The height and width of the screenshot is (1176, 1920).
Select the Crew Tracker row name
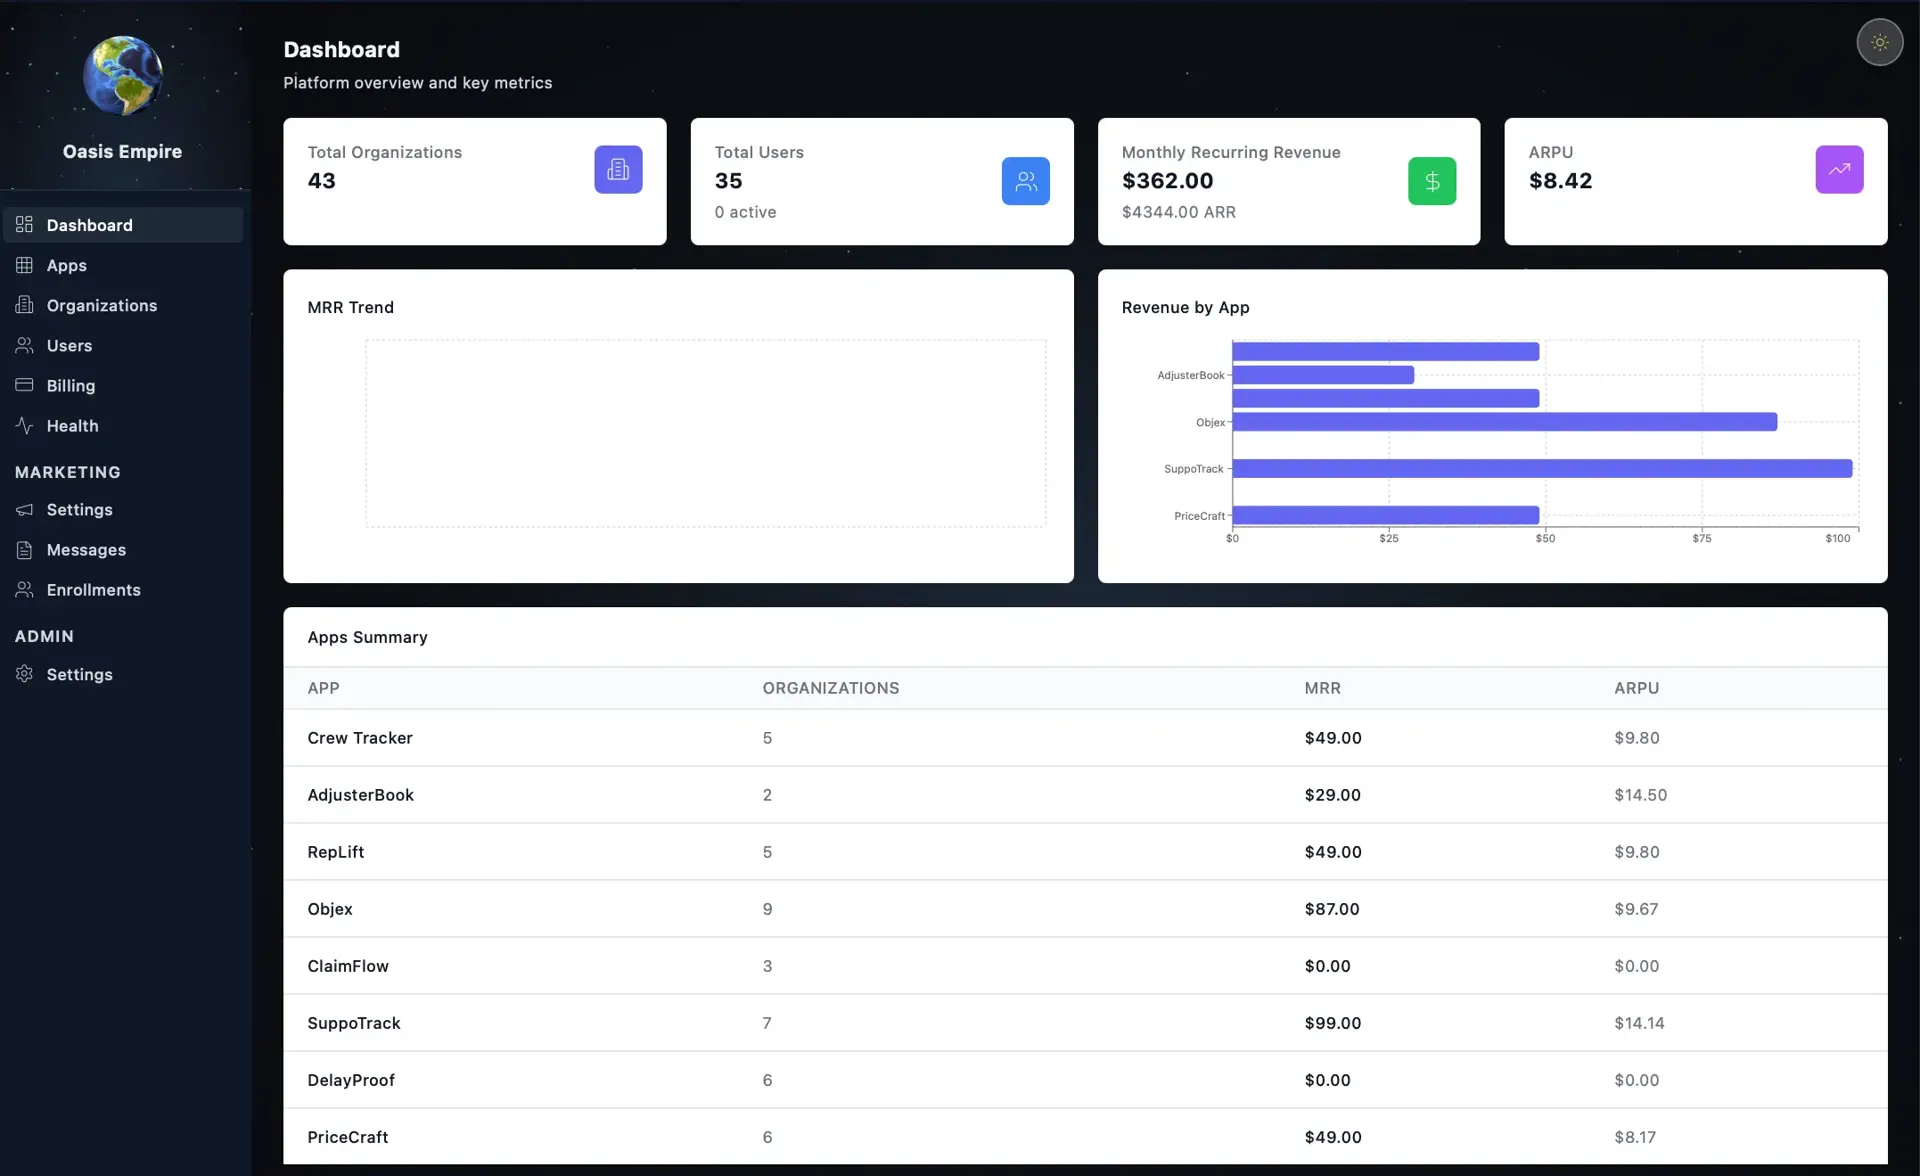(359, 738)
